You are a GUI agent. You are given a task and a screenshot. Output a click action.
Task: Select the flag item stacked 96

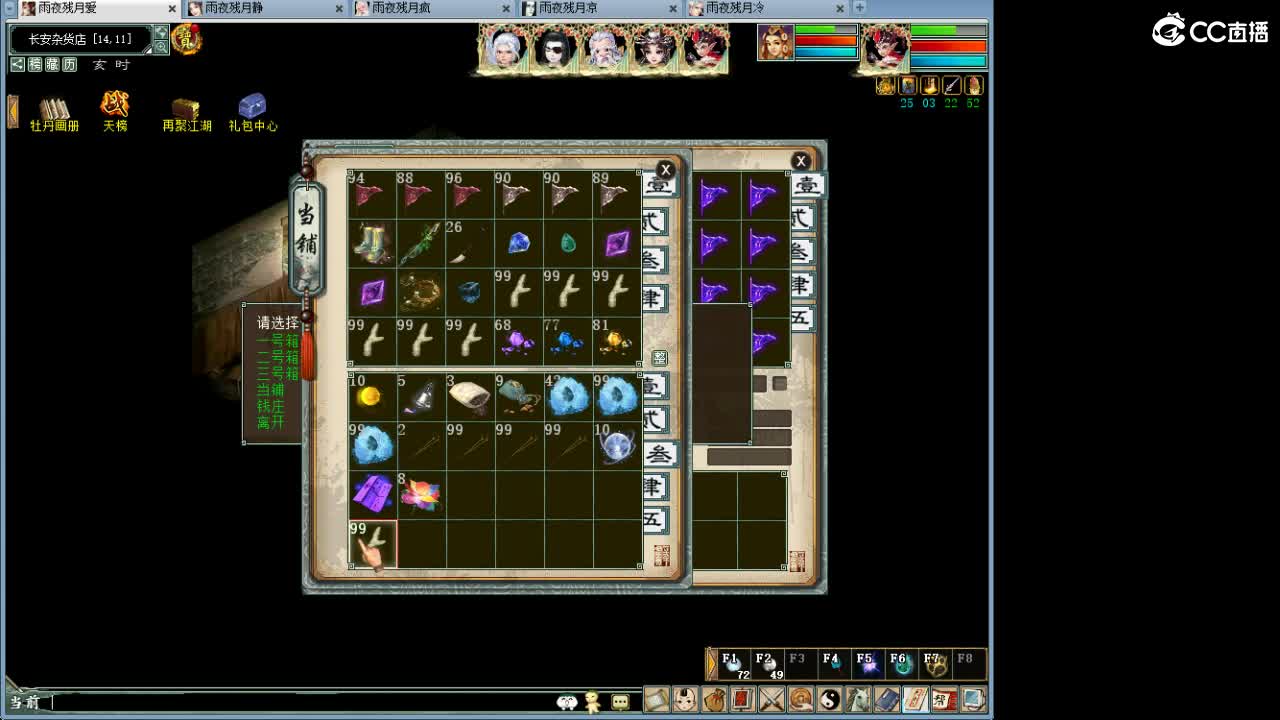coord(470,195)
